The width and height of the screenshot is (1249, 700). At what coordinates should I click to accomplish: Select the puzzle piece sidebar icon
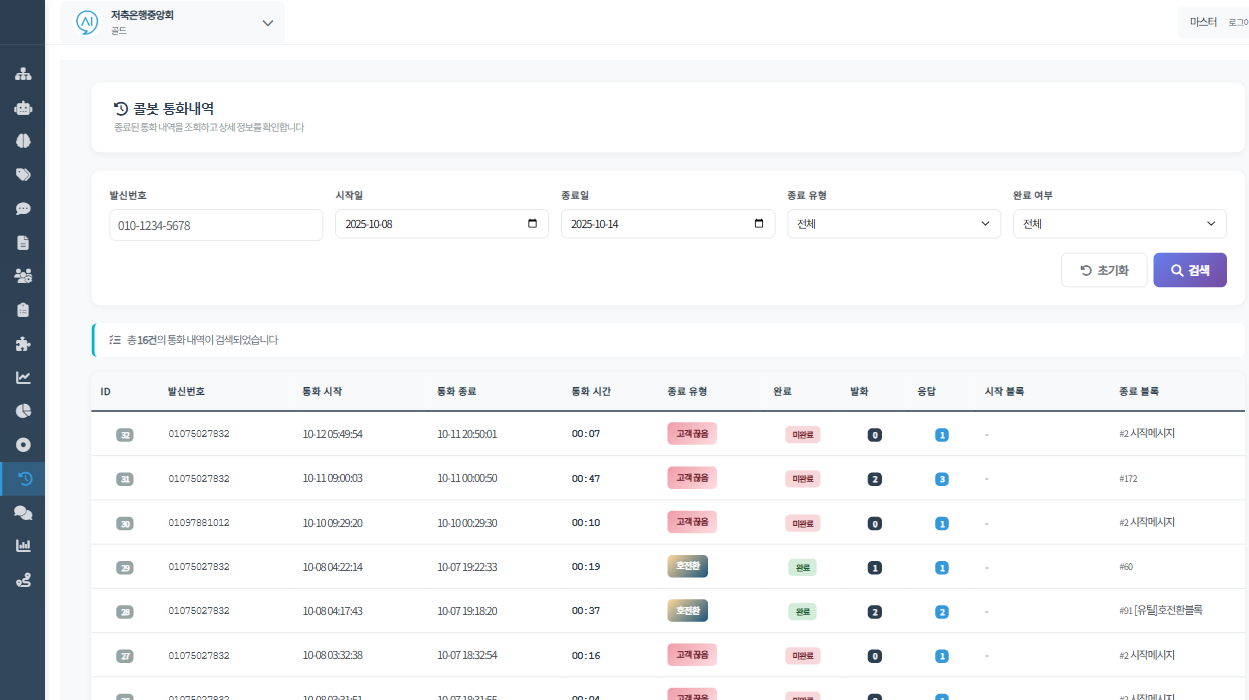click(x=23, y=343)
